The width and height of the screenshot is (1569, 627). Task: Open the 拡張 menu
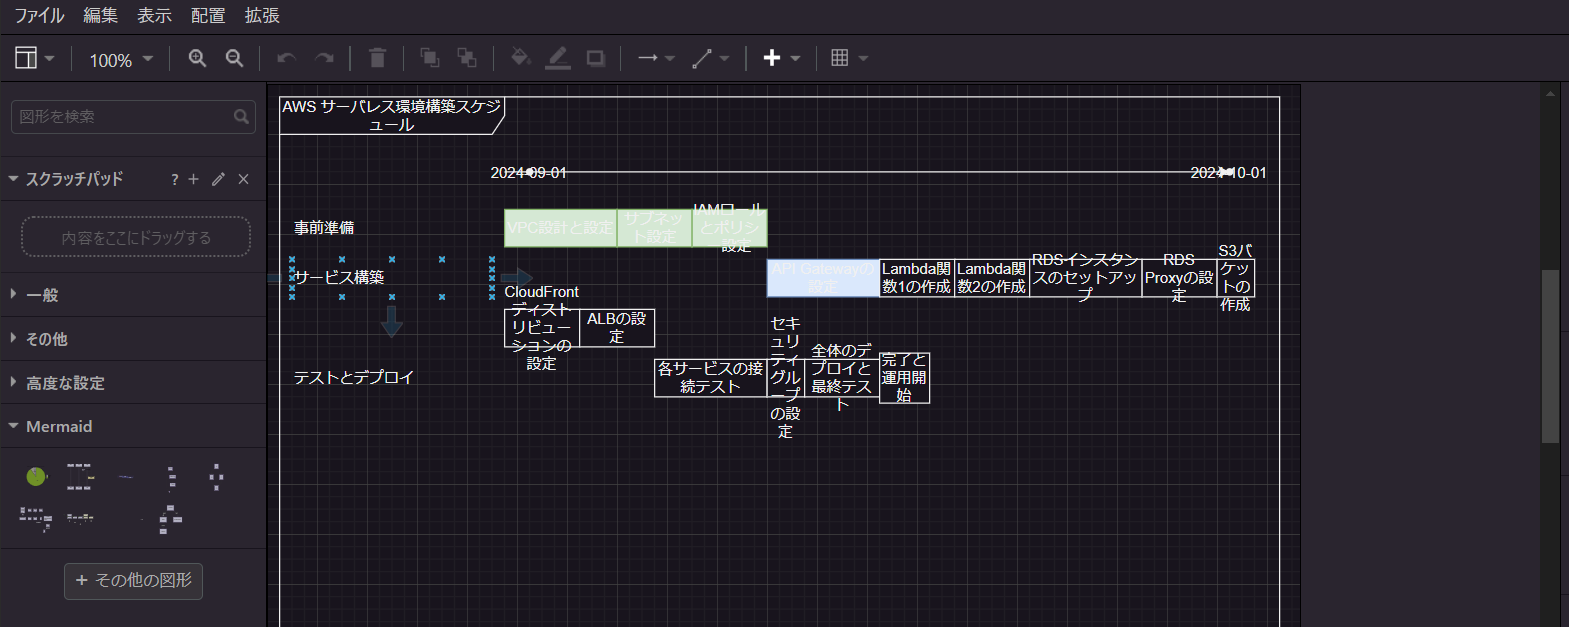(262, 16)
